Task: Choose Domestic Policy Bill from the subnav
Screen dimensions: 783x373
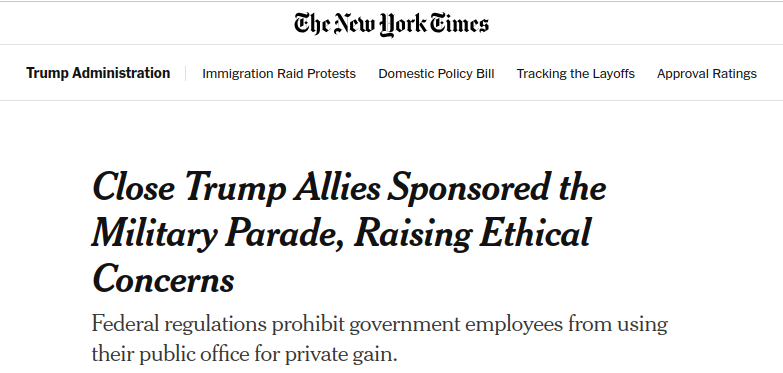Action: click(436, 74)
